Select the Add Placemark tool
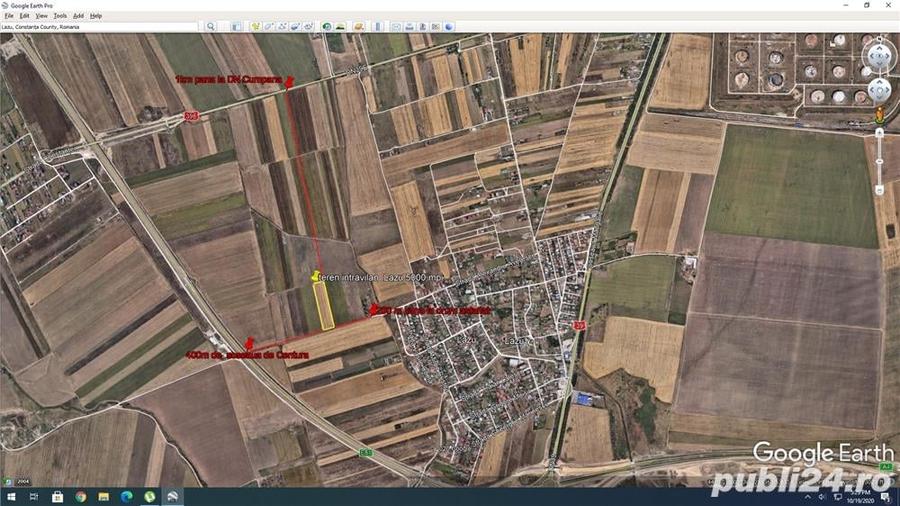 pos(256,26)
